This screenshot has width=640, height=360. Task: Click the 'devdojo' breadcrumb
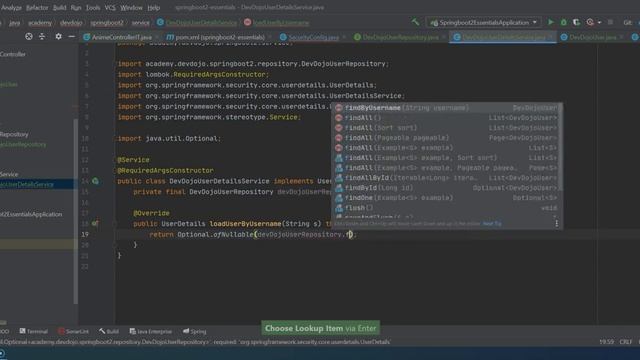pyautogui.click(x=71, y=23)
